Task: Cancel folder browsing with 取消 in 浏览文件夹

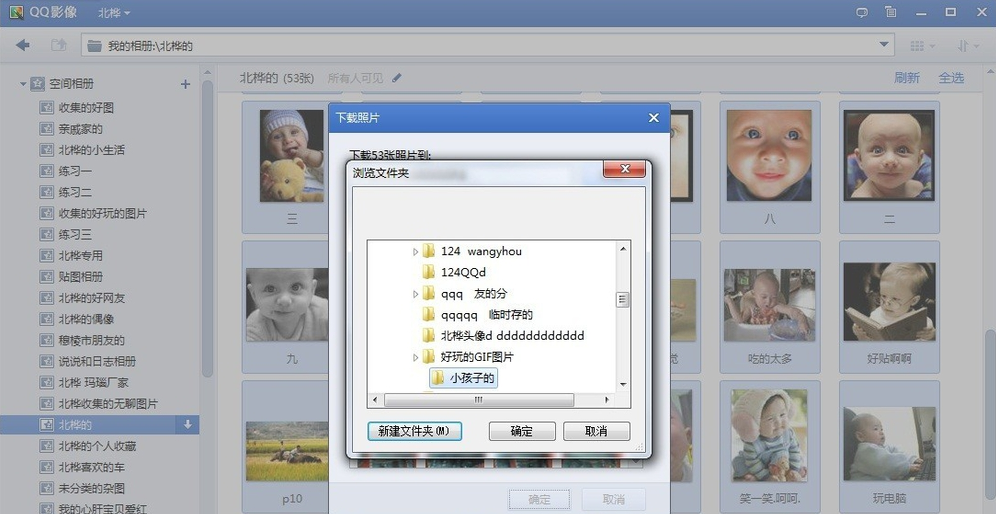Action: point(596,431)
